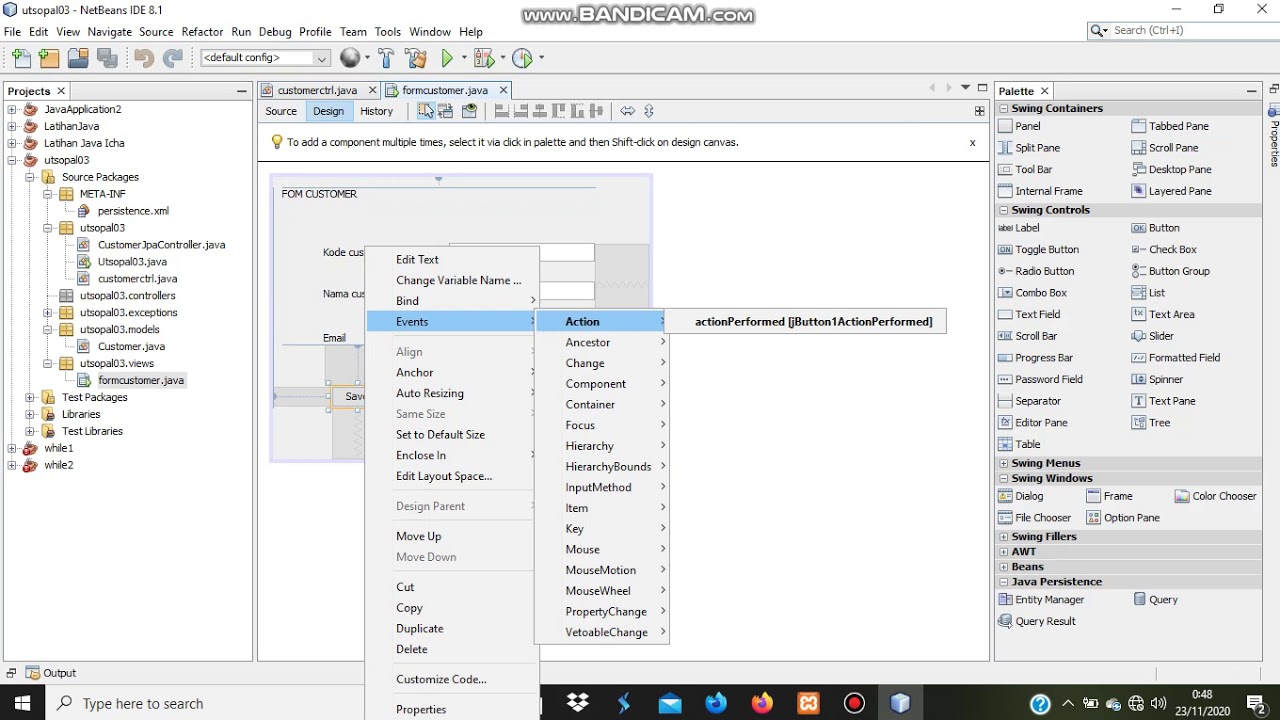
Task: Select actionPerformed jButton1ActionPerformed handler
Action: coord(806,322)
